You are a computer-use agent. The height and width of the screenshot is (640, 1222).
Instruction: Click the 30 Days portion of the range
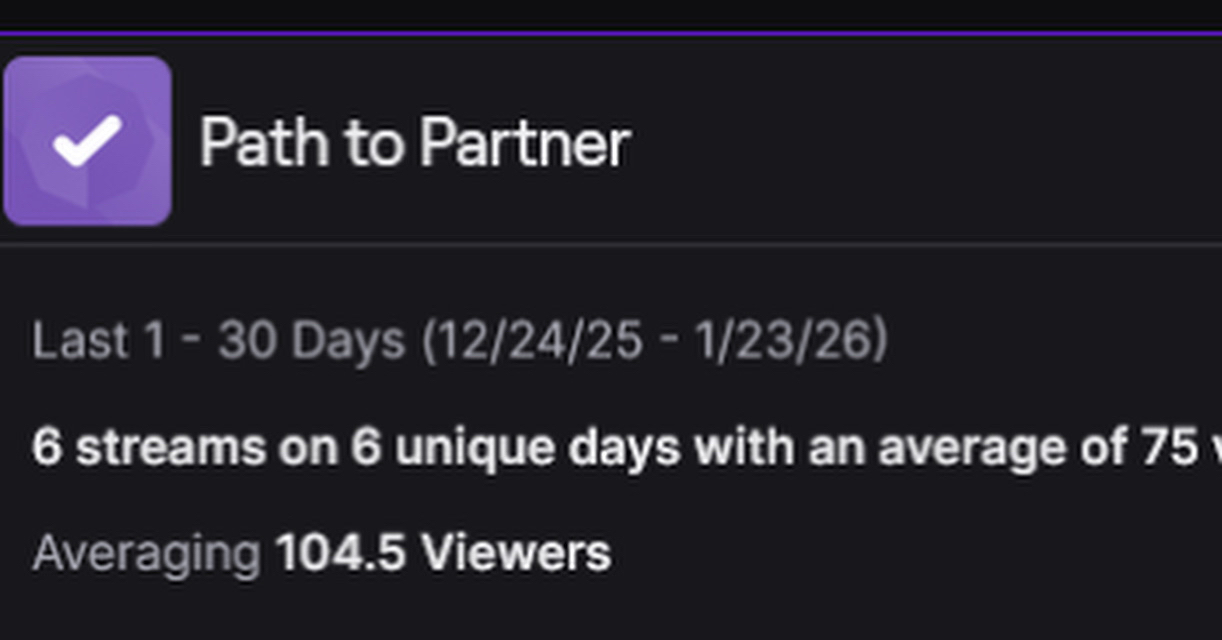311,342
